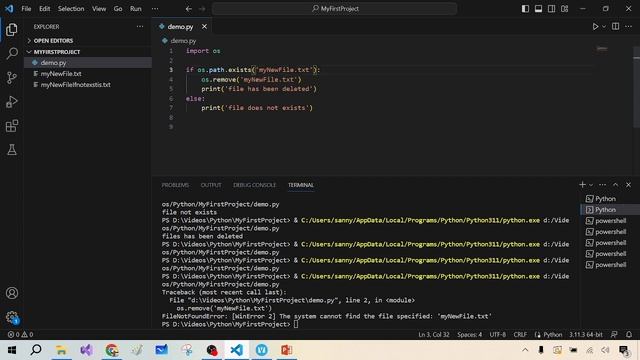Select the first powershell terminal entry
The width and height of the screenshot is (640, 360).
click(610, 221)
